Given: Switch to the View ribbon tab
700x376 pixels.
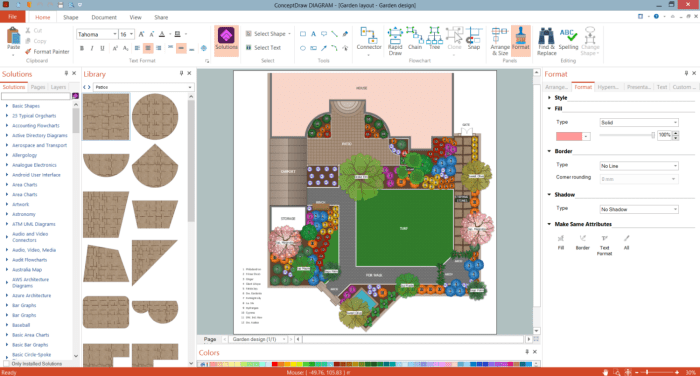Looking at the screenshot, I should click(135, 17).
